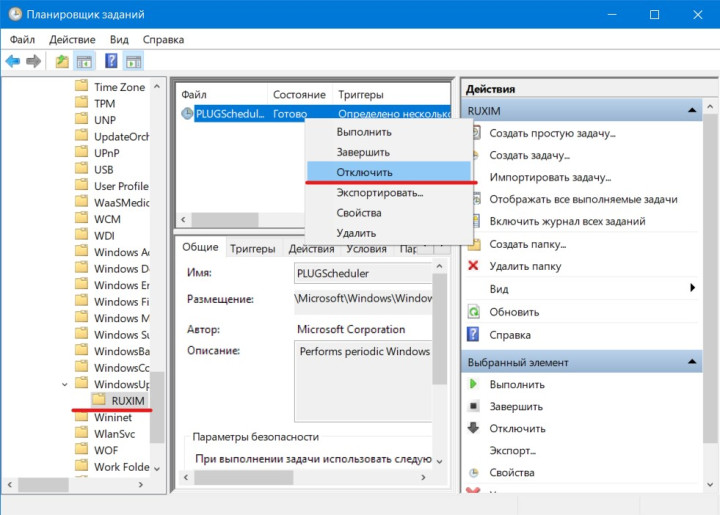Click the blue help toolbar icon

(x=111, y=62)
